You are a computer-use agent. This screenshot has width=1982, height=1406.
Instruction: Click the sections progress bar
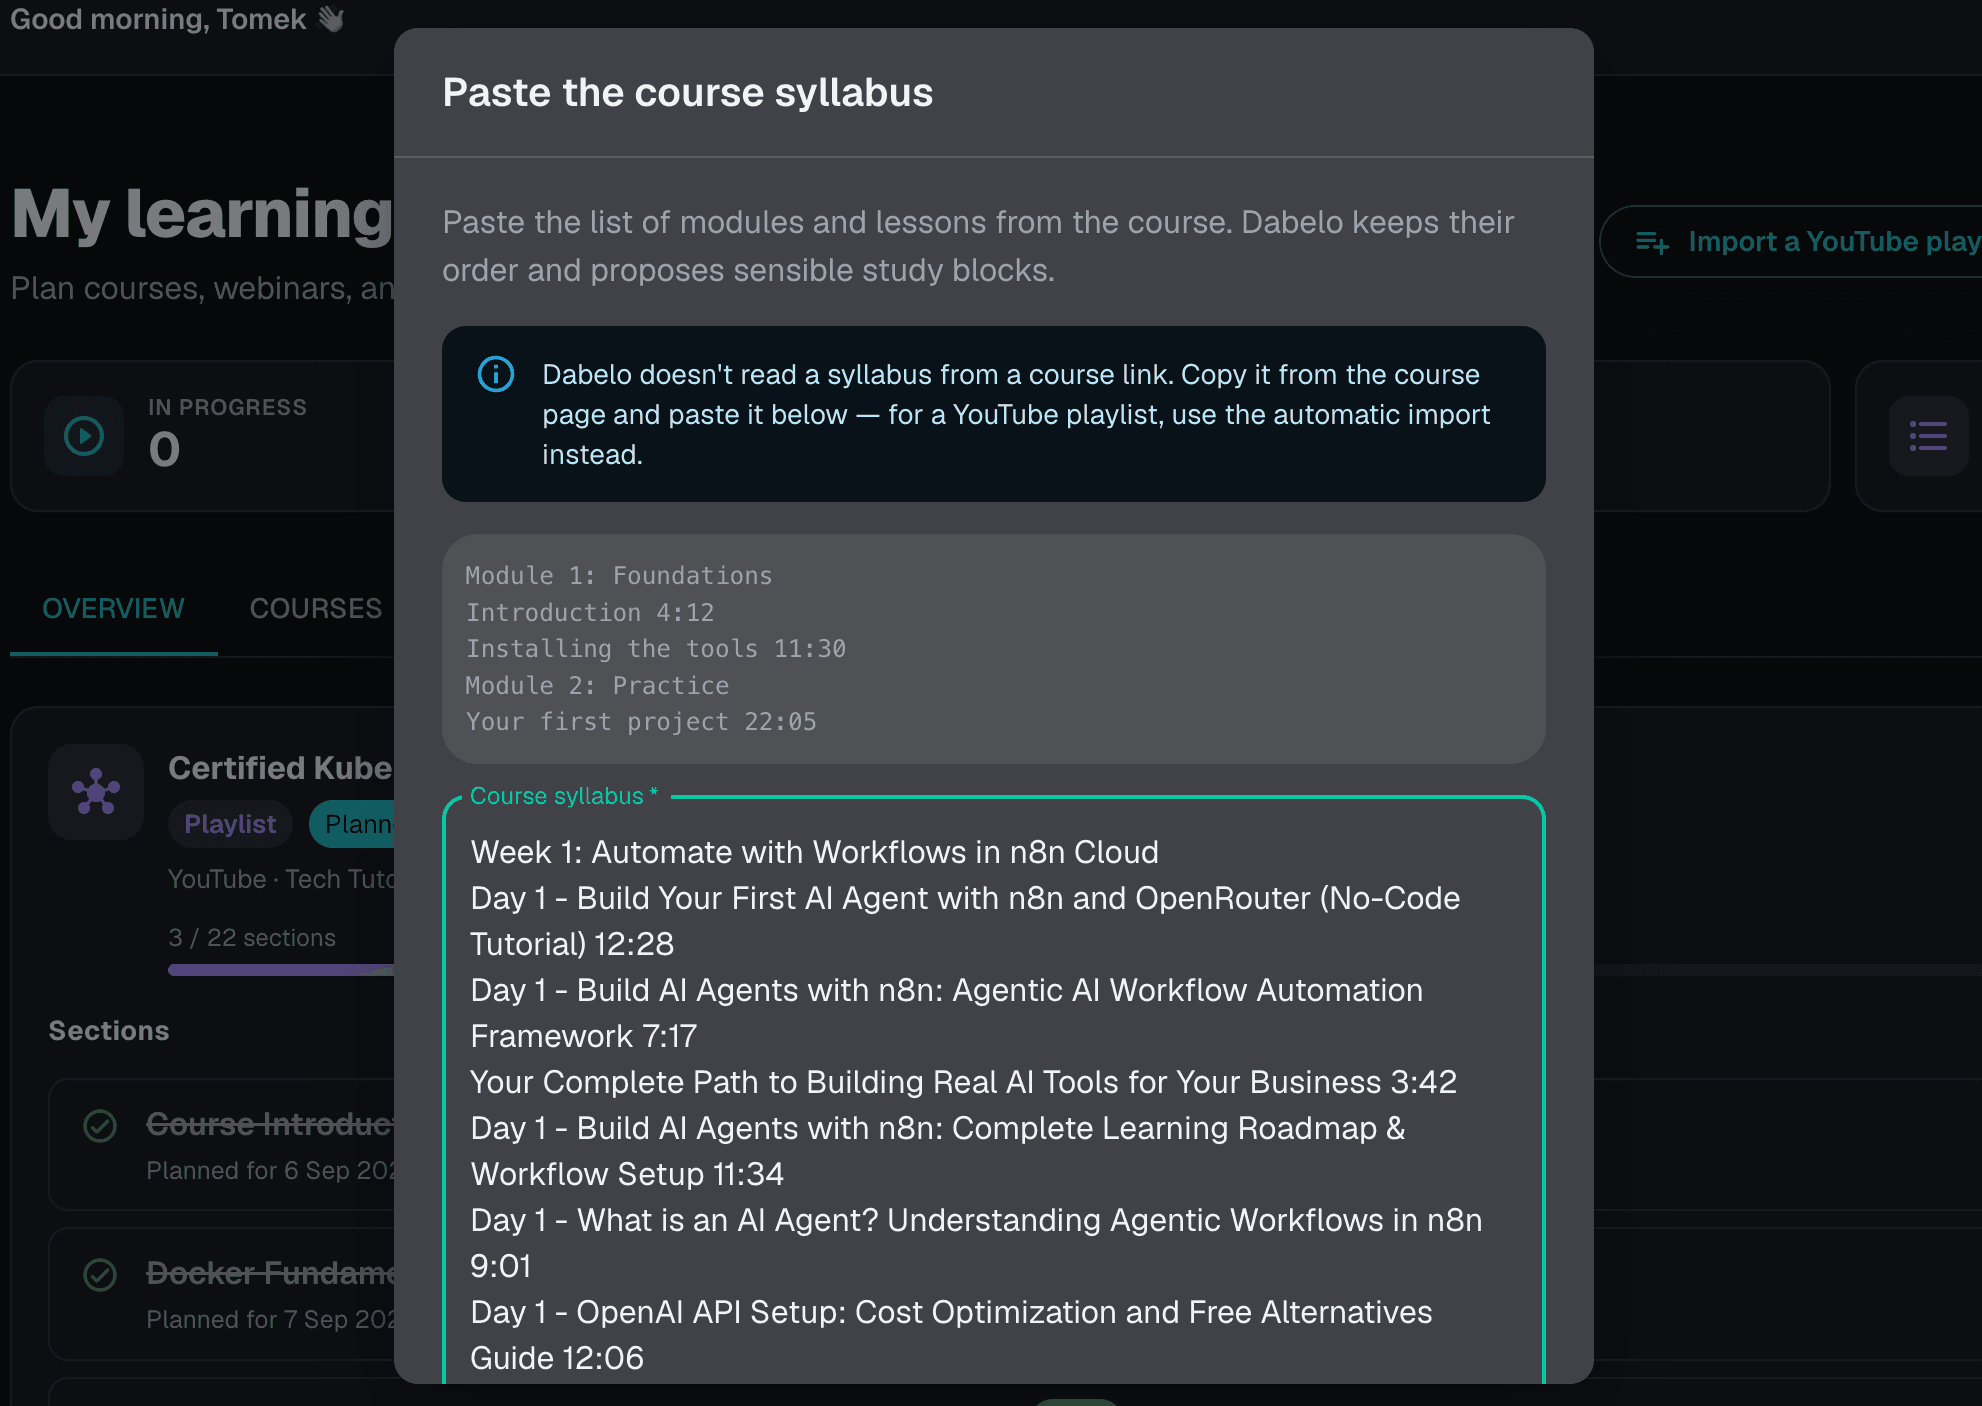click(x=281, y=970)
